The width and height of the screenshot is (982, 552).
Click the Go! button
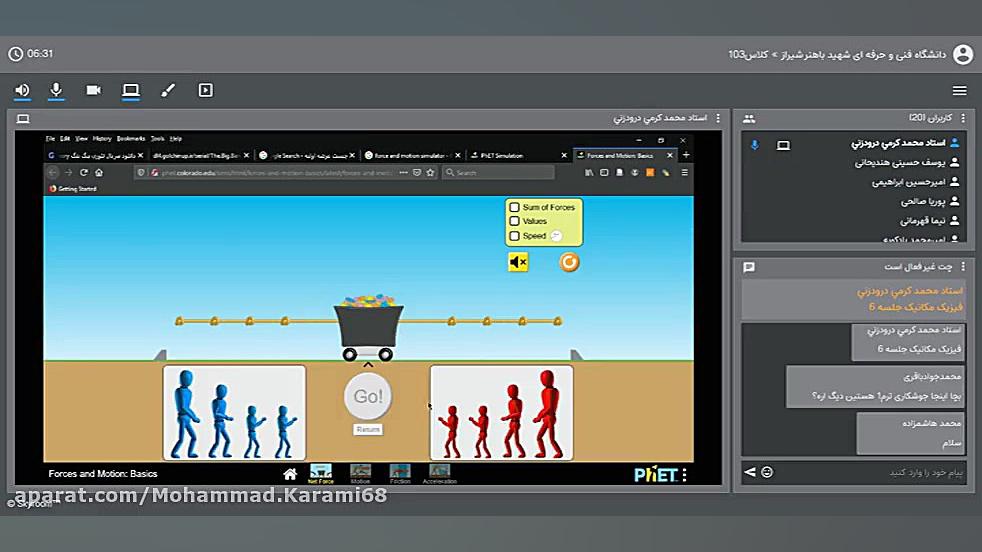coord(368,396)
